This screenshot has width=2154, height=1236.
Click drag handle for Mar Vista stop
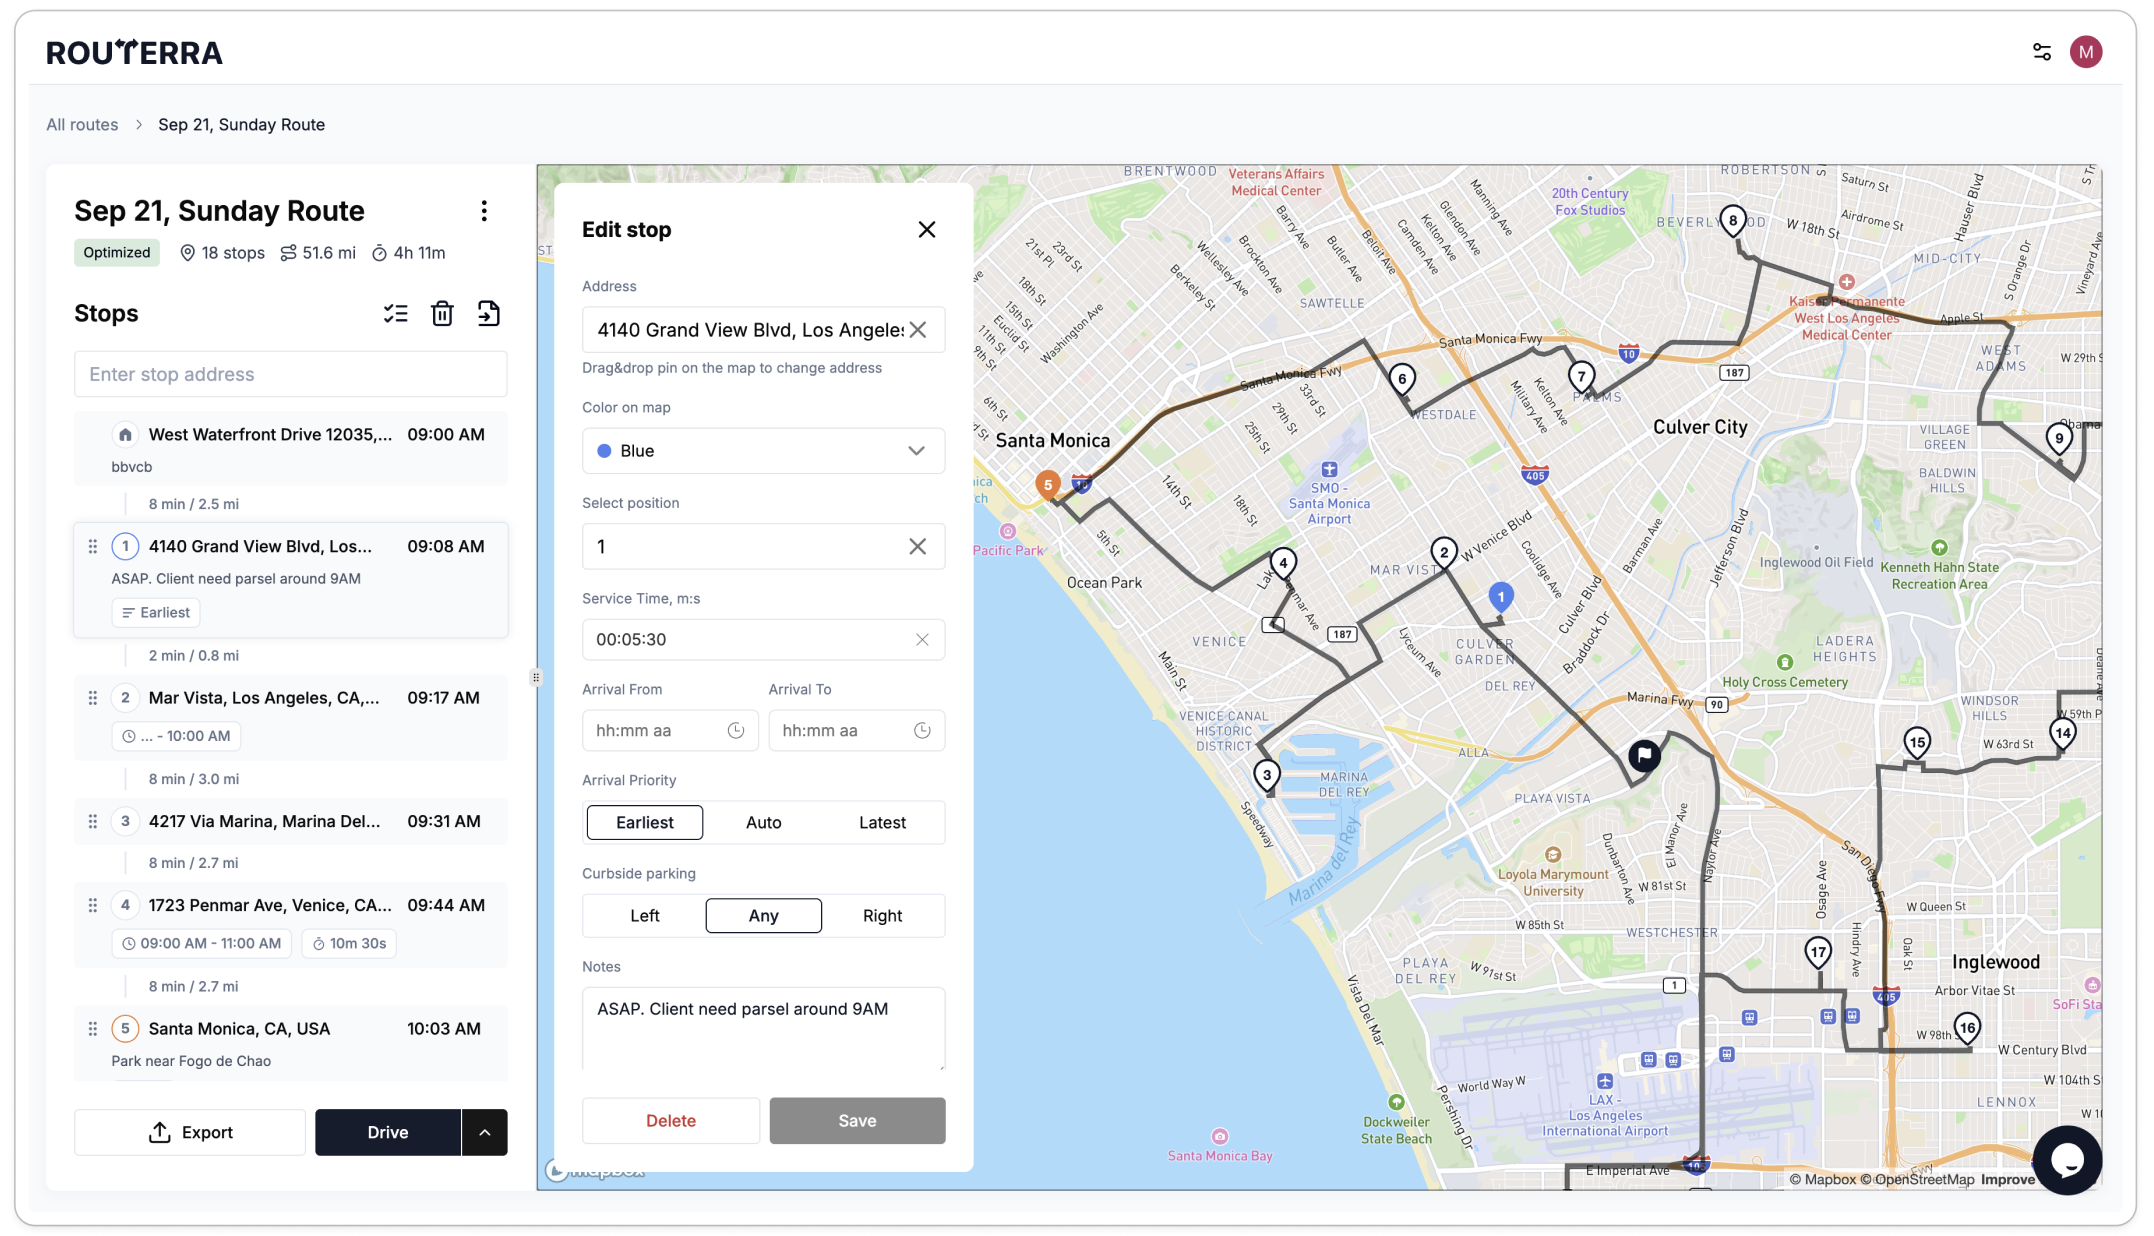tap(93, 698)
